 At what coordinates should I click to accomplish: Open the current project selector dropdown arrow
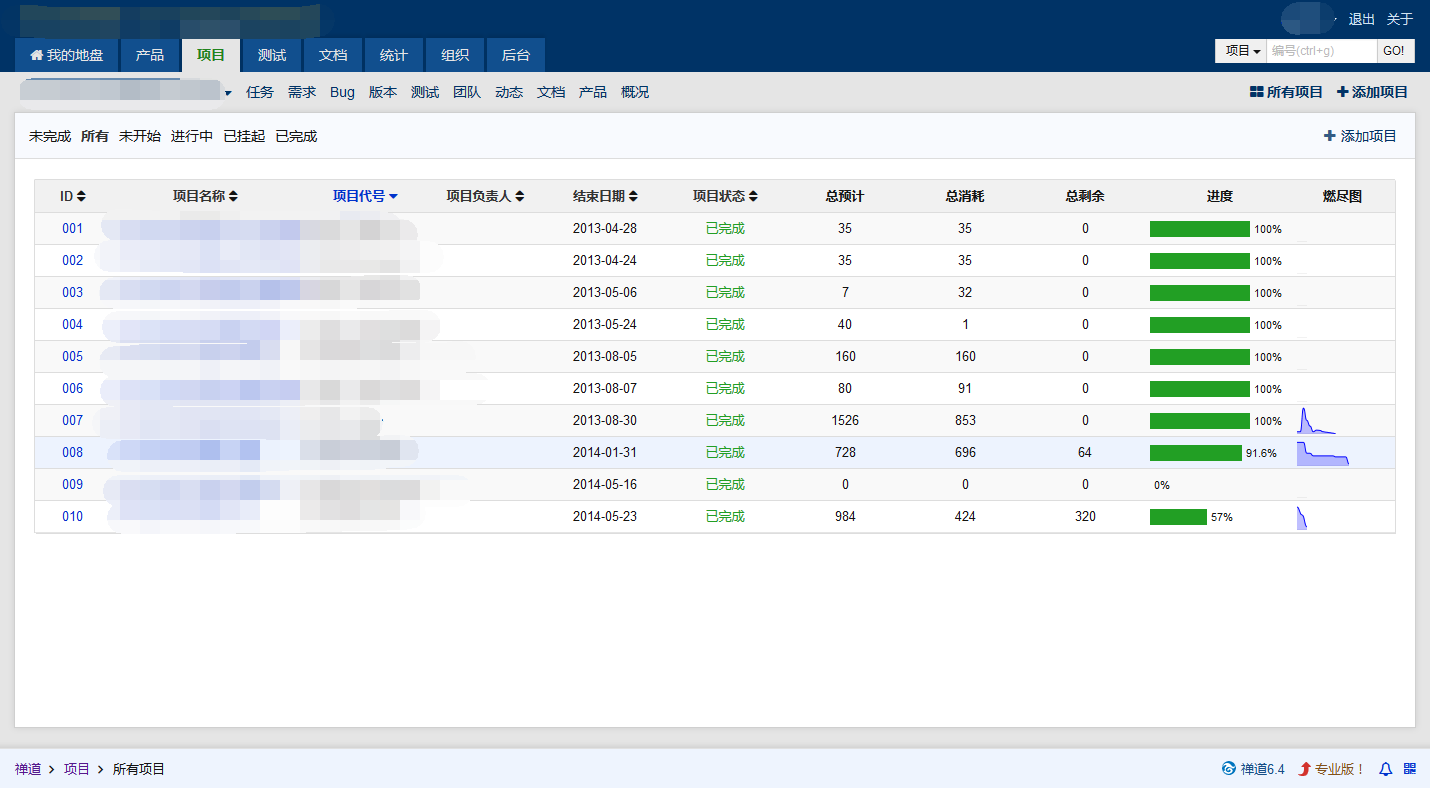(x=228, y=93)
